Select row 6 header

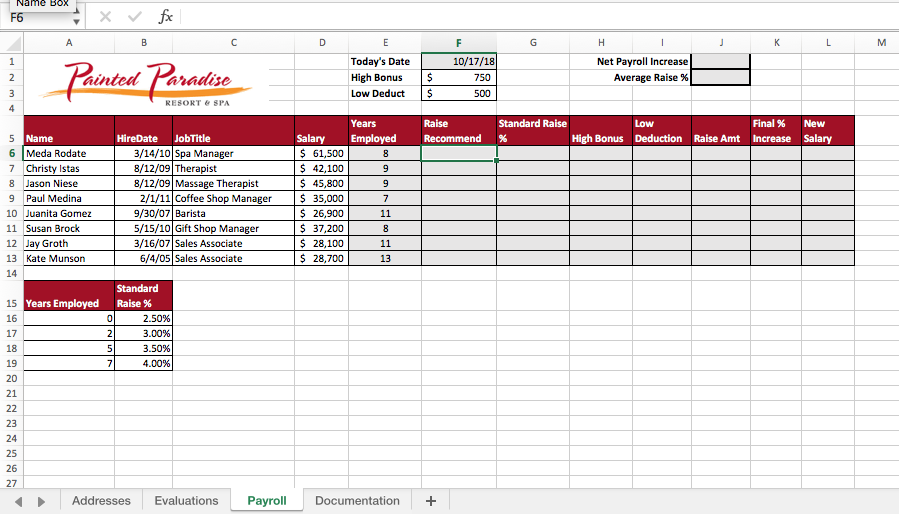click(11, 153)
